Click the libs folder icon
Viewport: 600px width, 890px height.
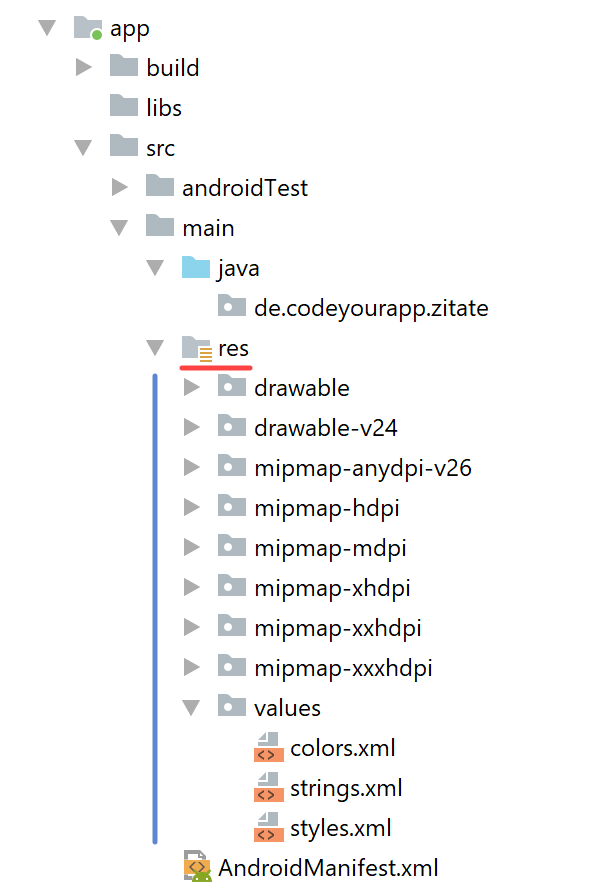click(x=124, y=106)
